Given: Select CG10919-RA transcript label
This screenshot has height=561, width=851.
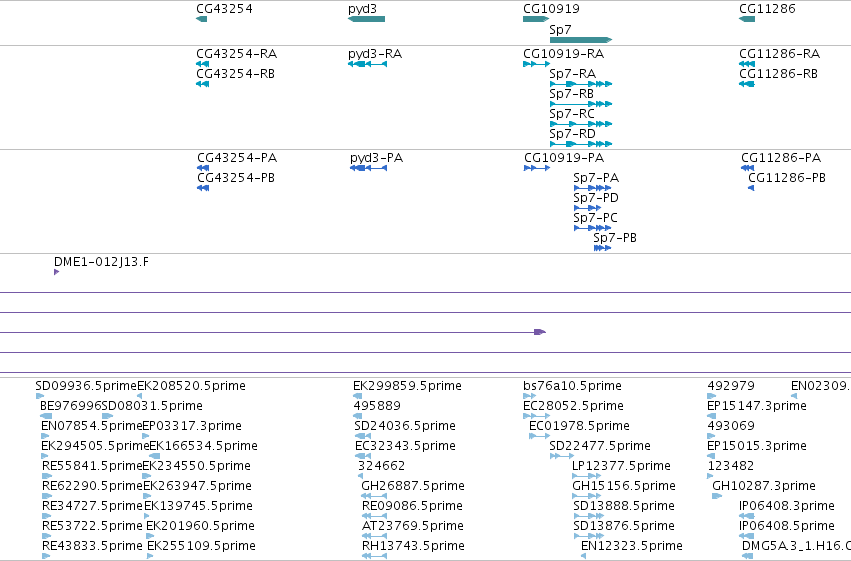Looking at the screenshot, I should [563, 54].
